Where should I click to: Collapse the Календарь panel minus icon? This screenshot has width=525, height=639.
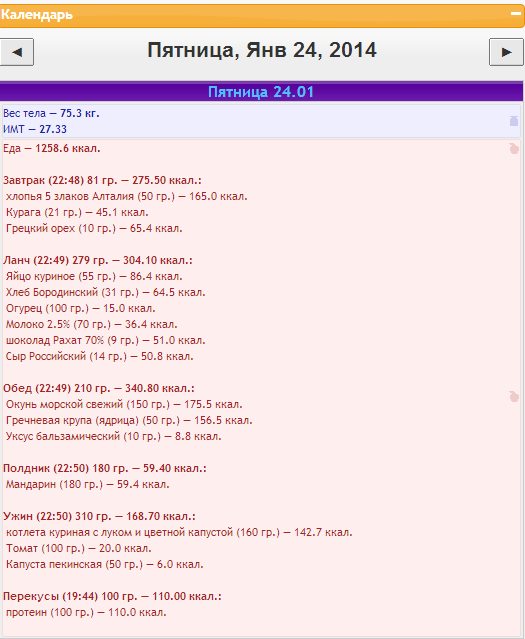pyautogui.click(x=515, y=13)
